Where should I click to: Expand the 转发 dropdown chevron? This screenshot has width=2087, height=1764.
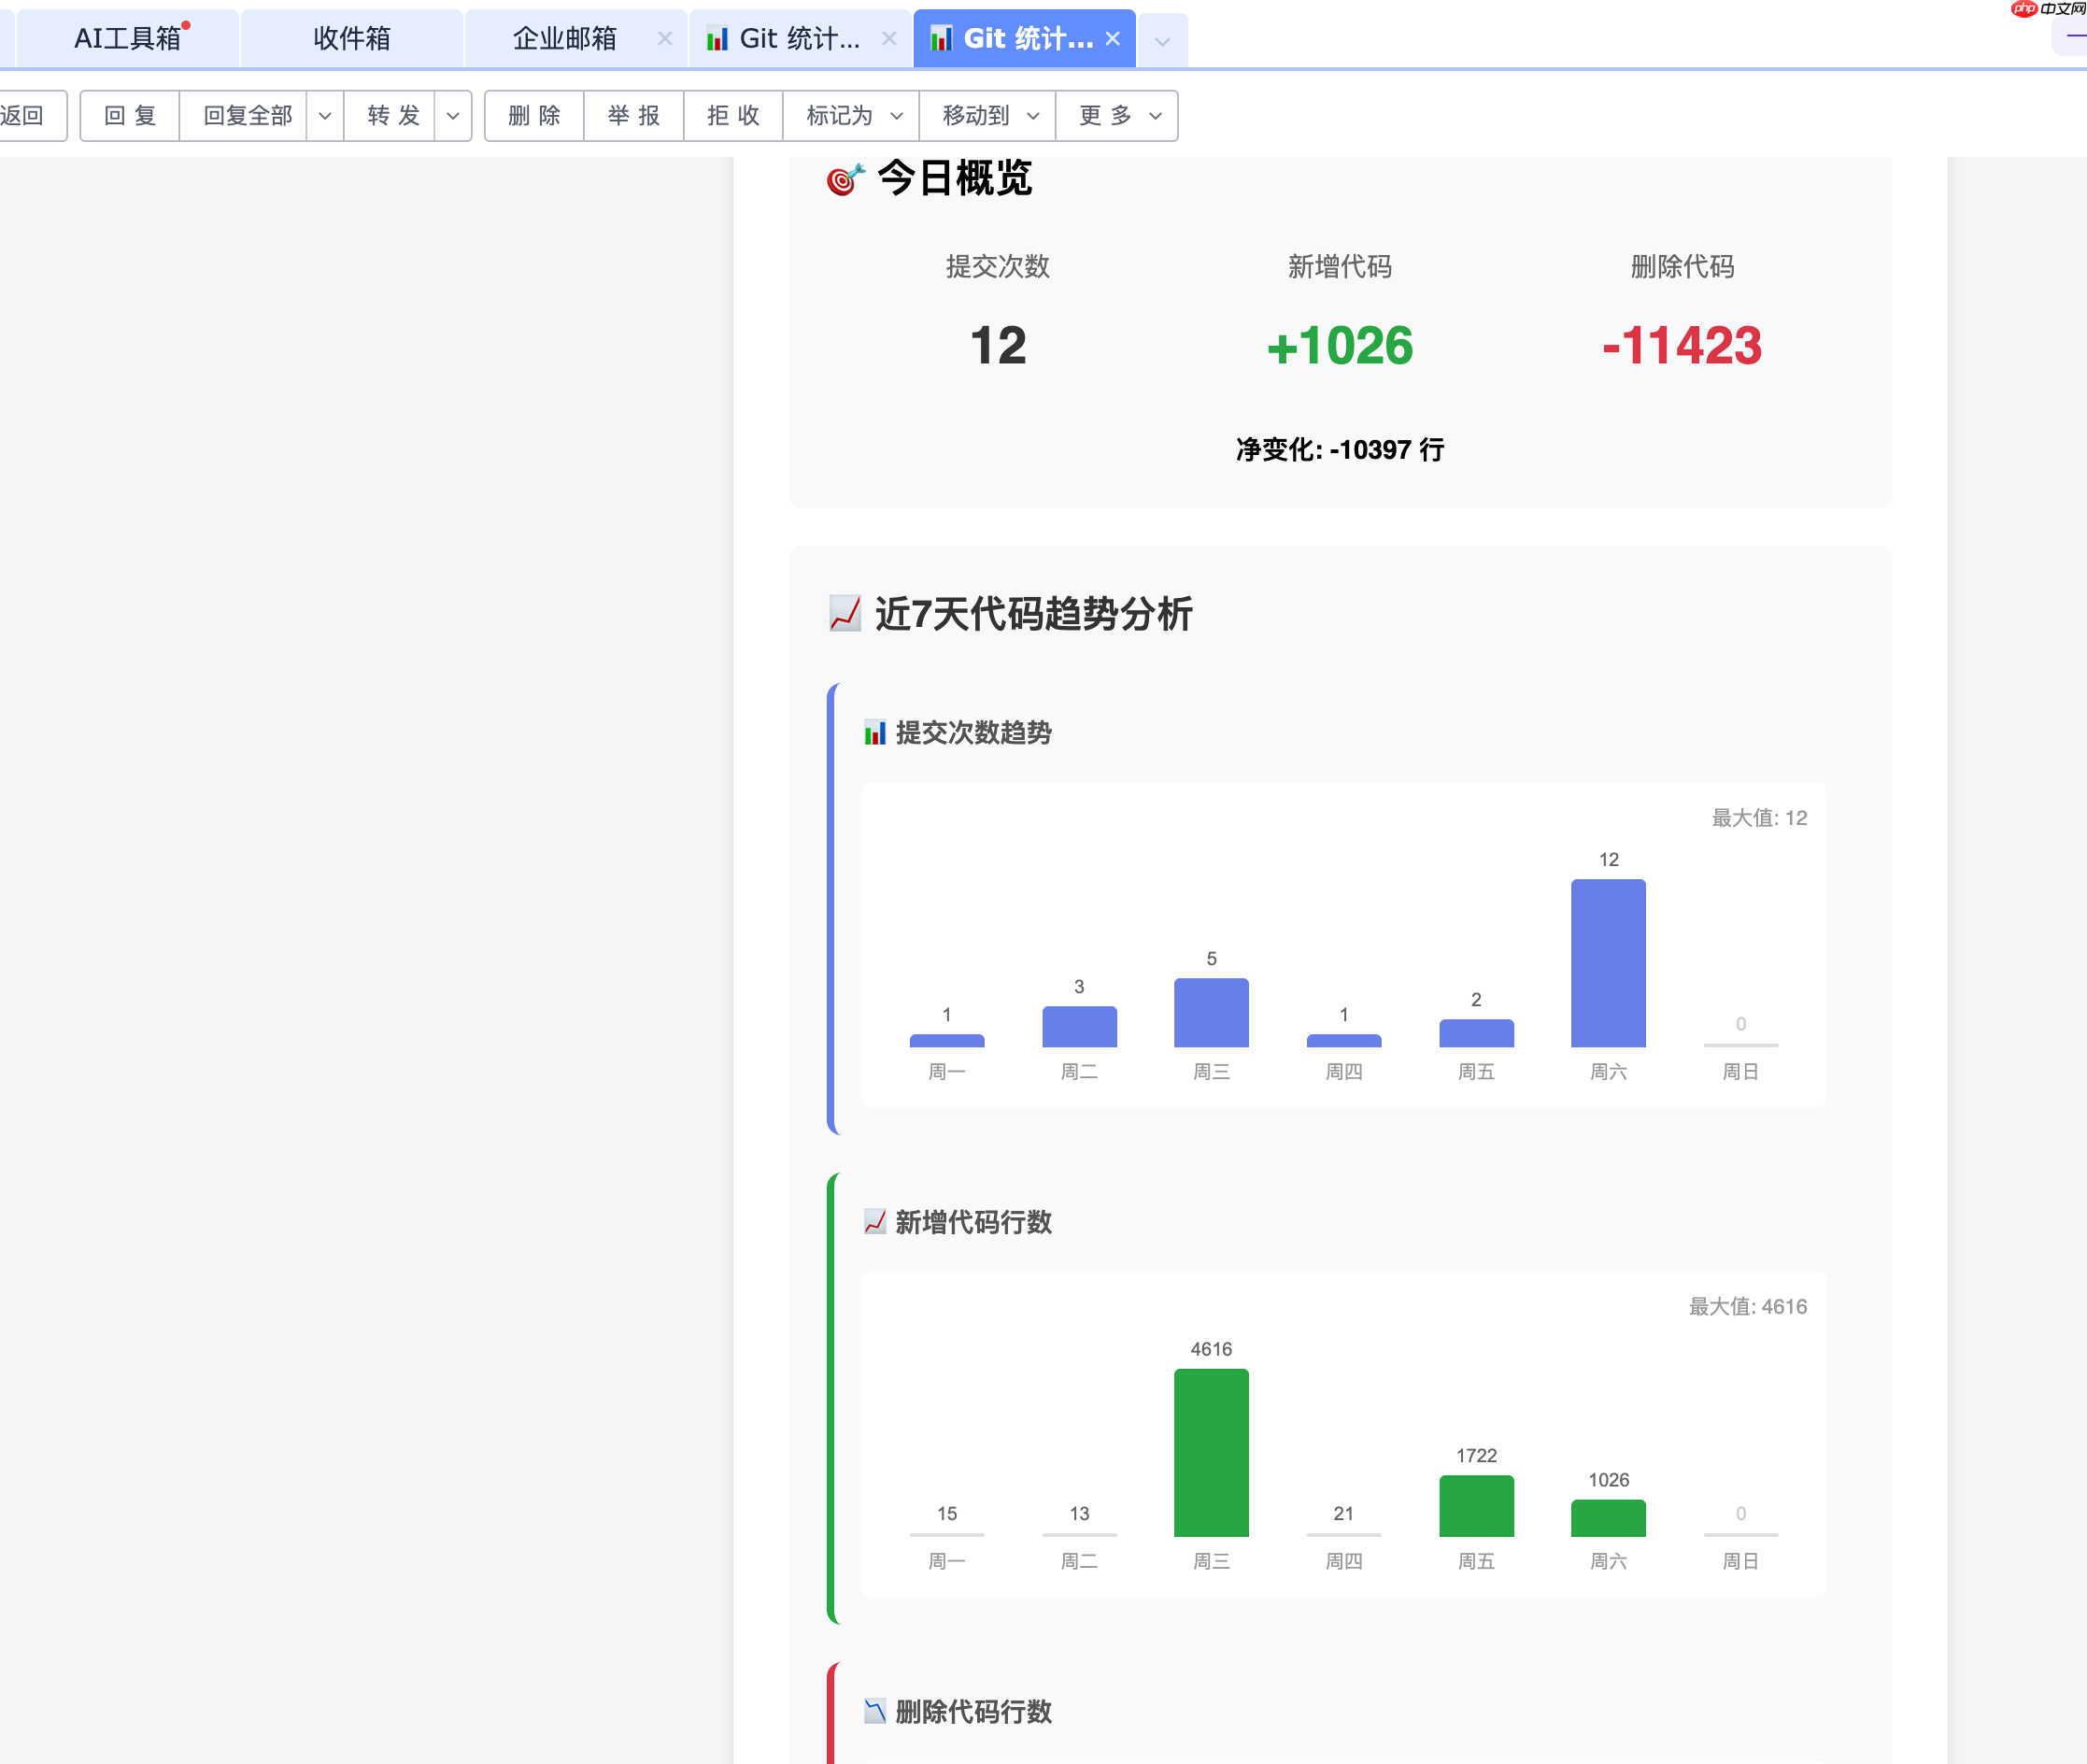coord(452,116)
